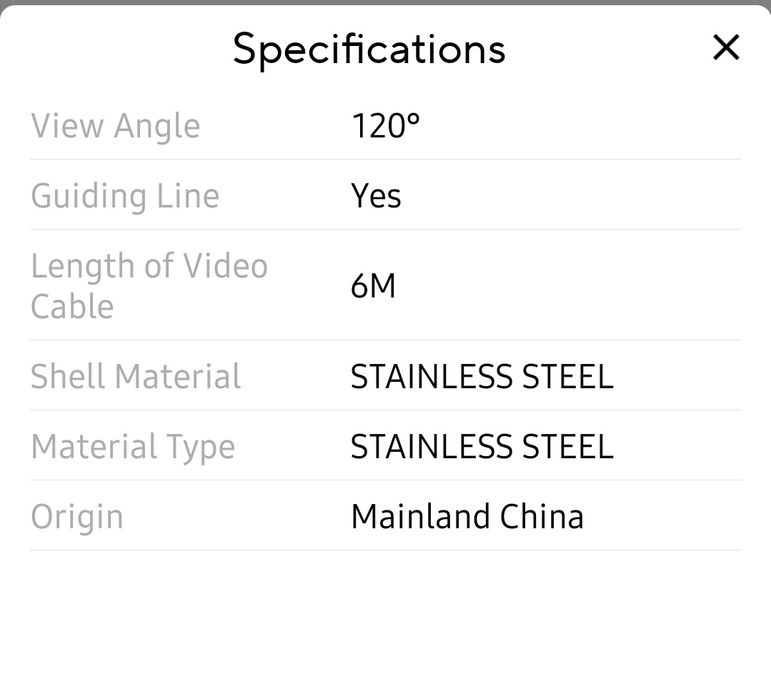This screenshot has width=771, height=700.
Task: Select the 'Yes' guiding line value
Action: click(x=376, y=196)
